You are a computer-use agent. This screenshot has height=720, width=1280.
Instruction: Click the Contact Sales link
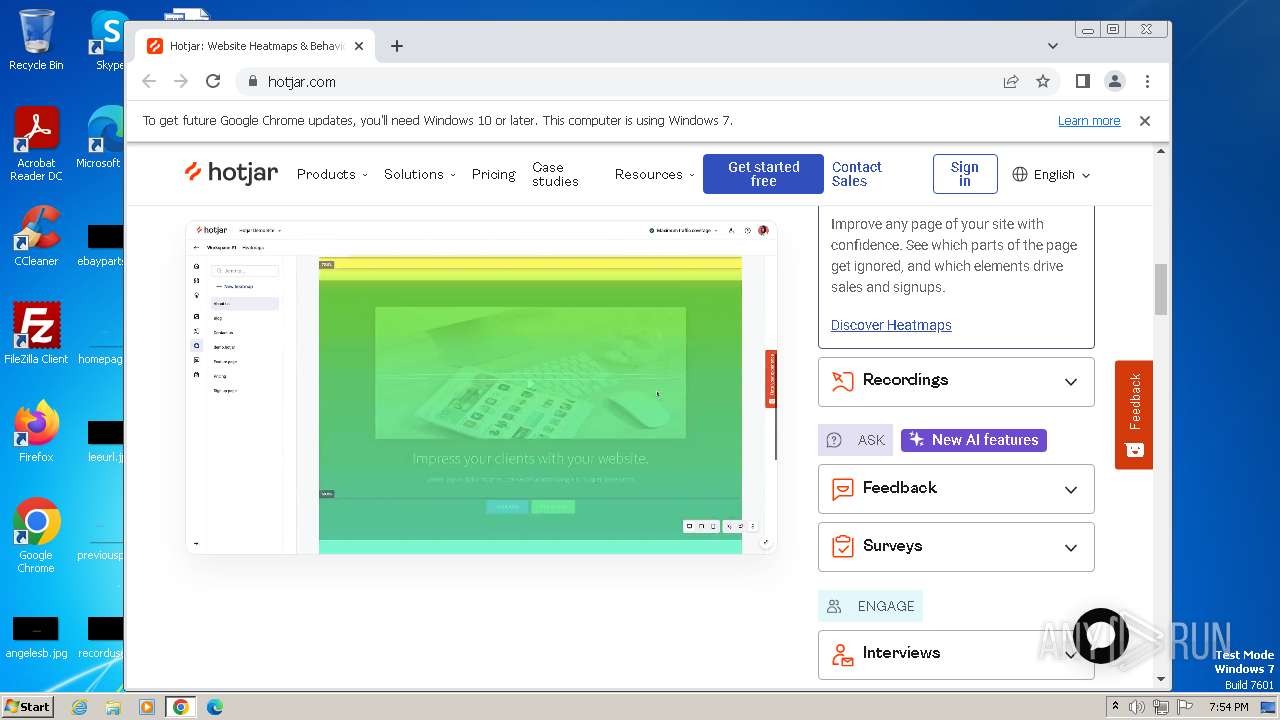(857, 174)
